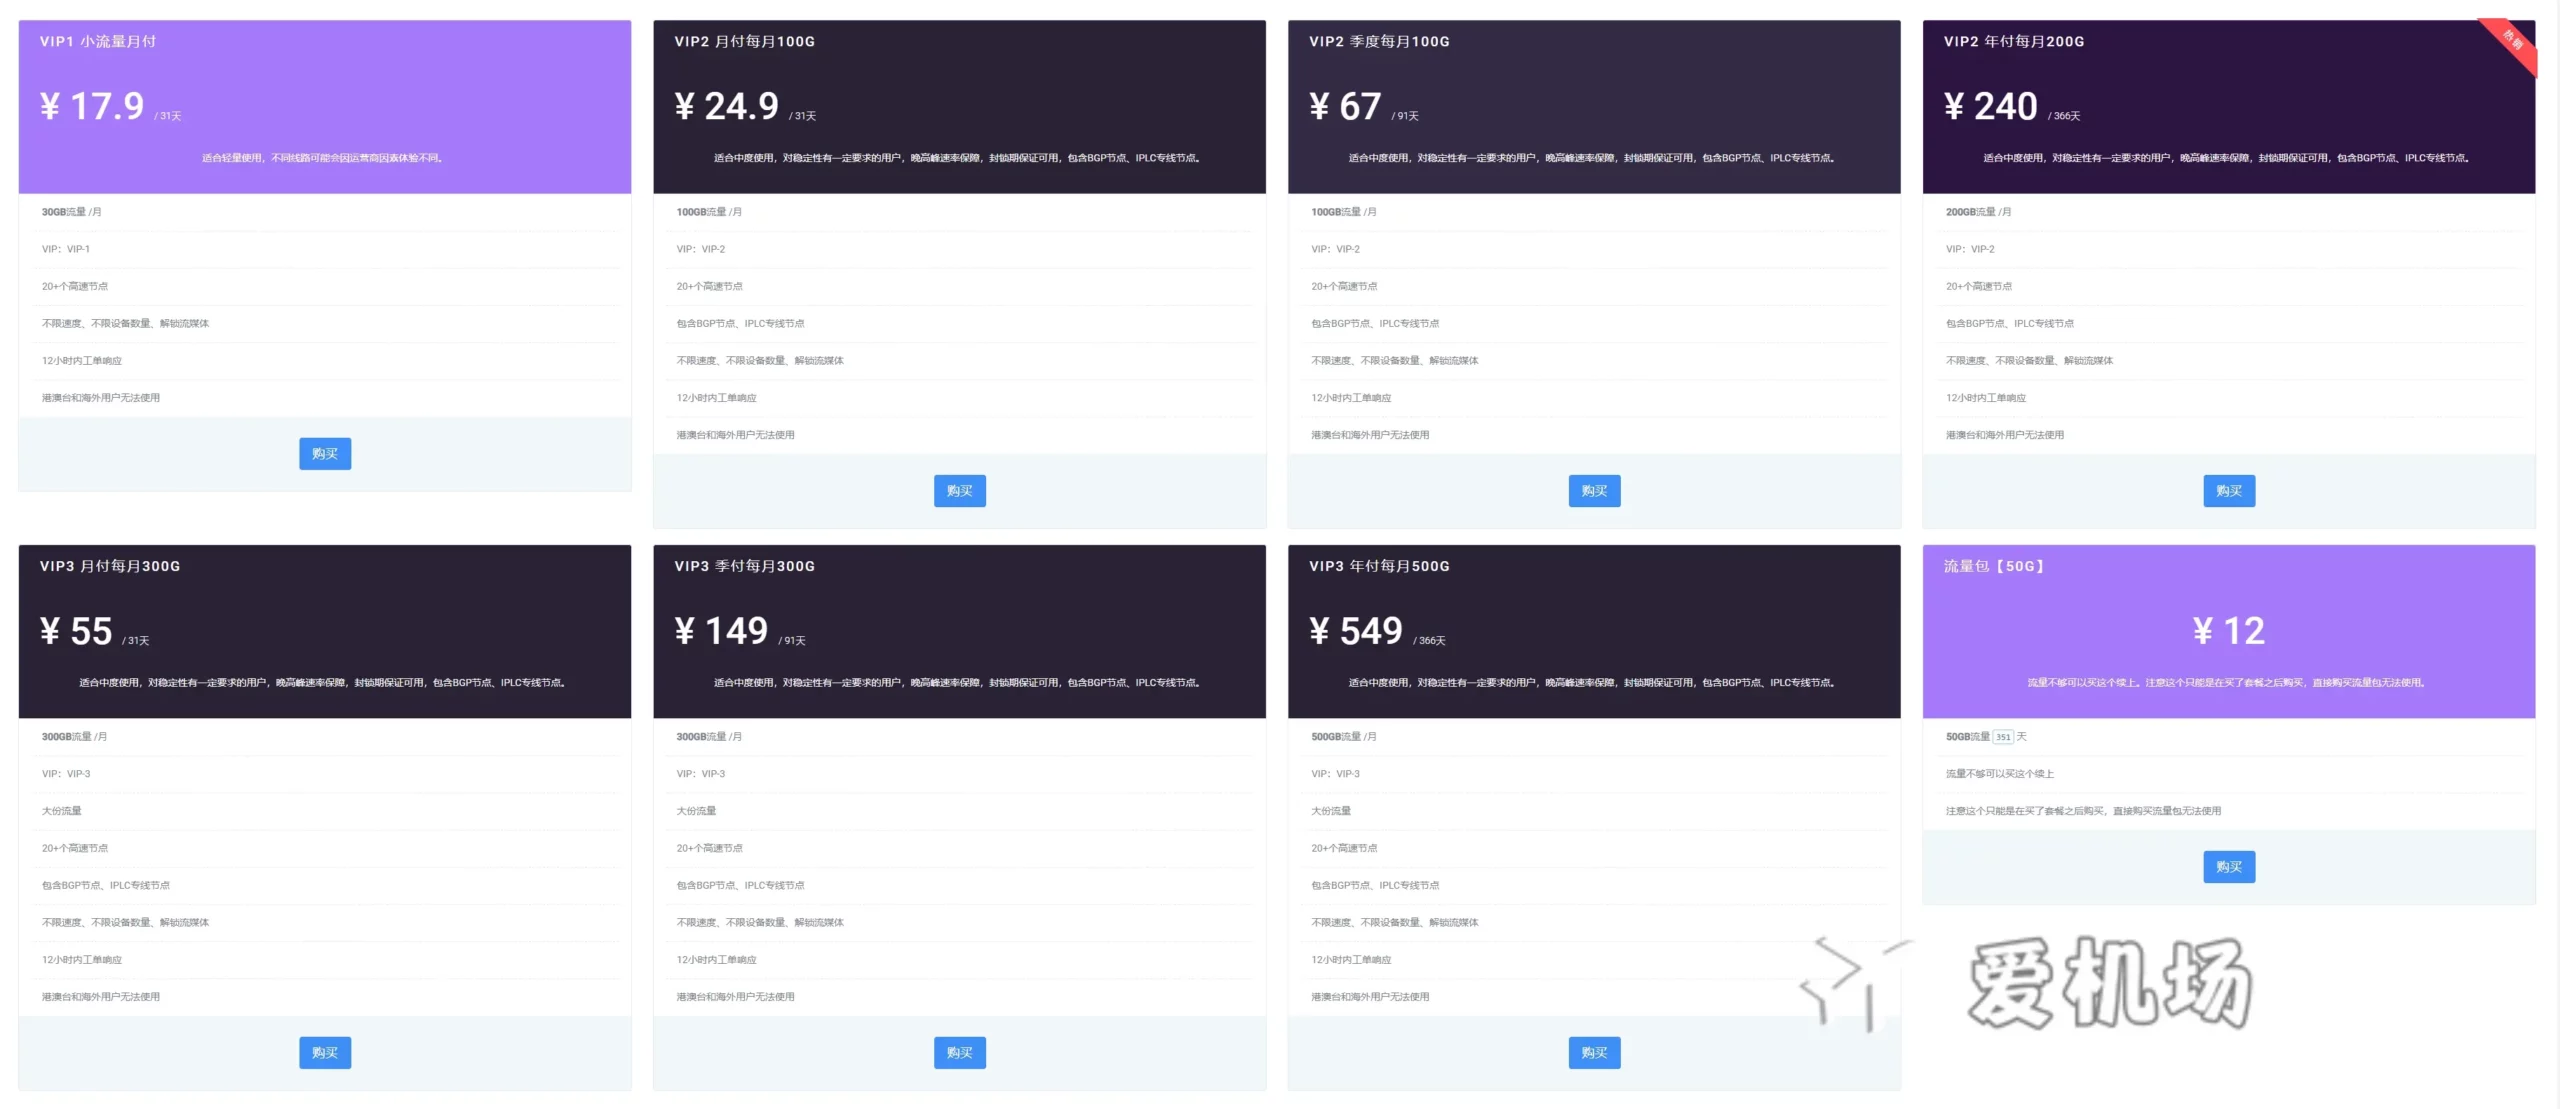Click 港澳台和海外用户无法使用 row in VIP3 季付 card
The width and height of the screenshot is (2560, 1109).
click(959, 997)
